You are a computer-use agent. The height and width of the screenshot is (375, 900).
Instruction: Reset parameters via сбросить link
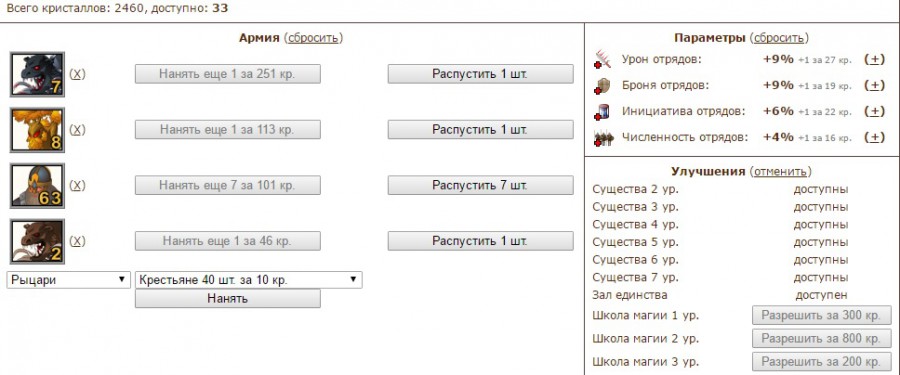pyautogui.click(x=779, y=38)
